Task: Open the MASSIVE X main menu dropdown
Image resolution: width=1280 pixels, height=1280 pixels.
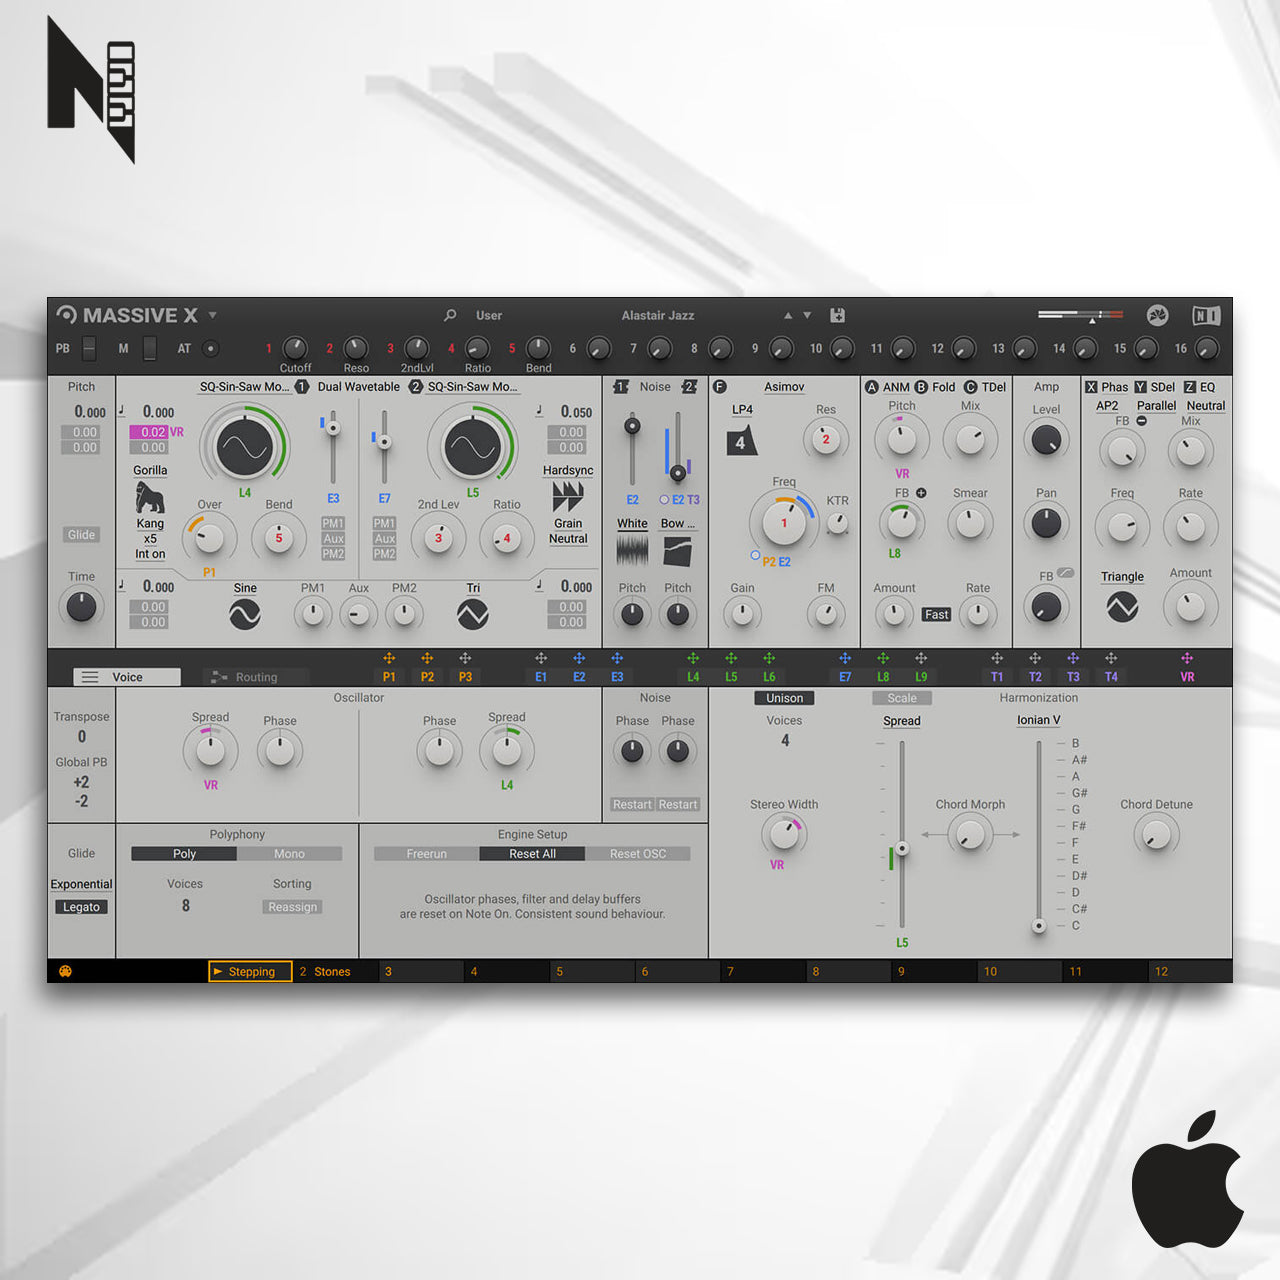Action: click(212, 314)
